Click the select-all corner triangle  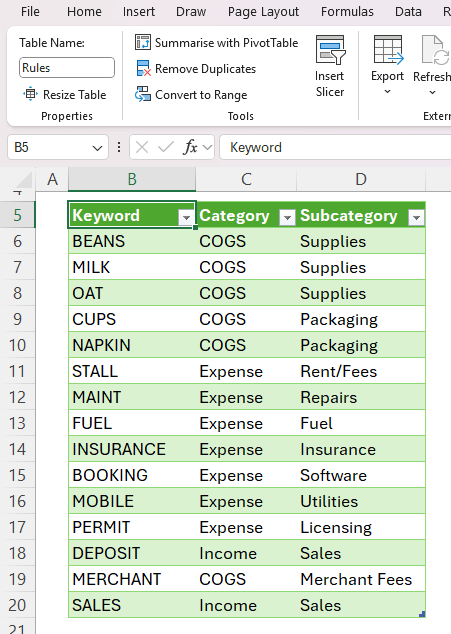pos(24,180)
